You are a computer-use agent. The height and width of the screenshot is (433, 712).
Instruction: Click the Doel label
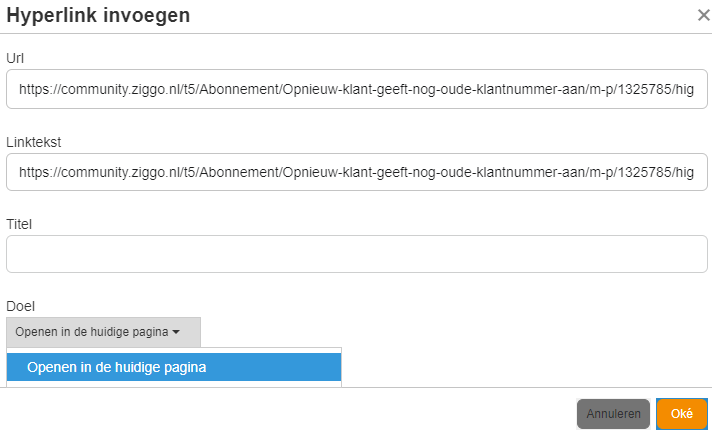click(x=20, y=306)
